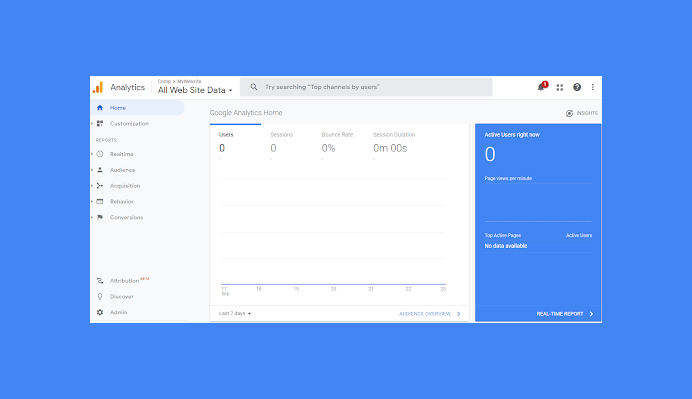Open the Audience Overview link
This screenshot has height=399, width=692.
click(x=425, y=314)
